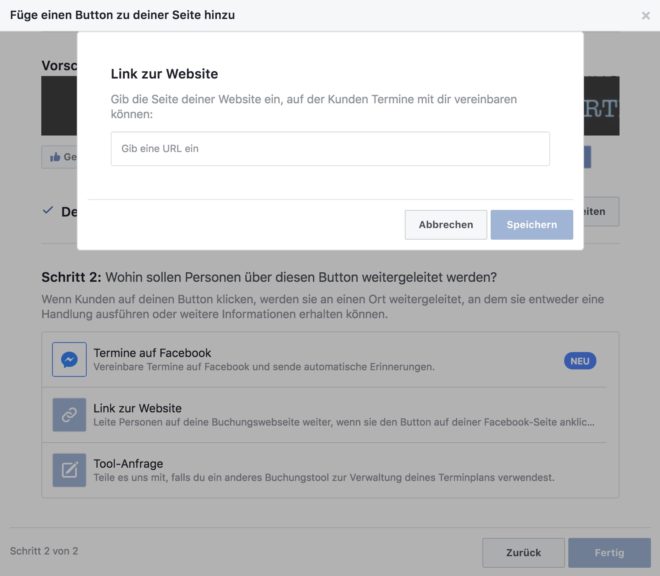Click the Leite Personen auf deine Buchungswebseite text
This screenshot has height=576, width=660.
(x=344, y=422)
